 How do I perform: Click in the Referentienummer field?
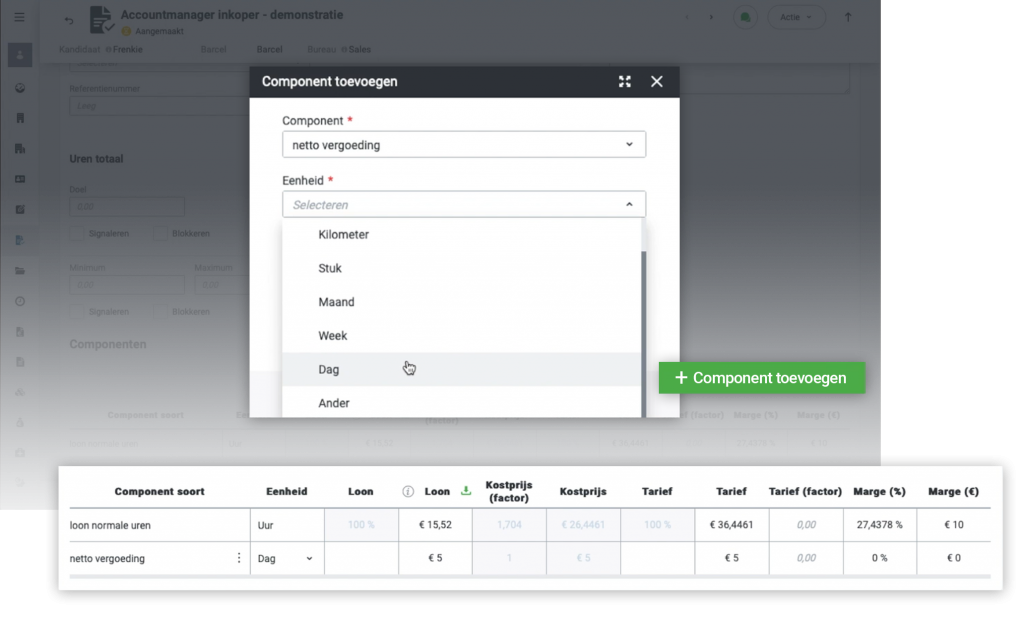tap(159, 106)
